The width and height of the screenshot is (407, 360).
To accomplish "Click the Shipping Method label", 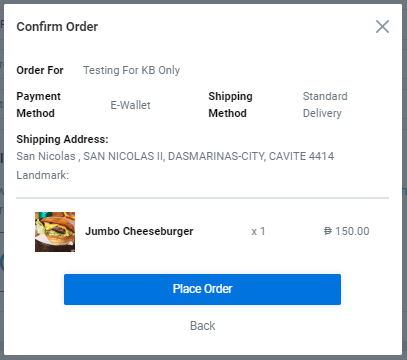I will 230,105.
